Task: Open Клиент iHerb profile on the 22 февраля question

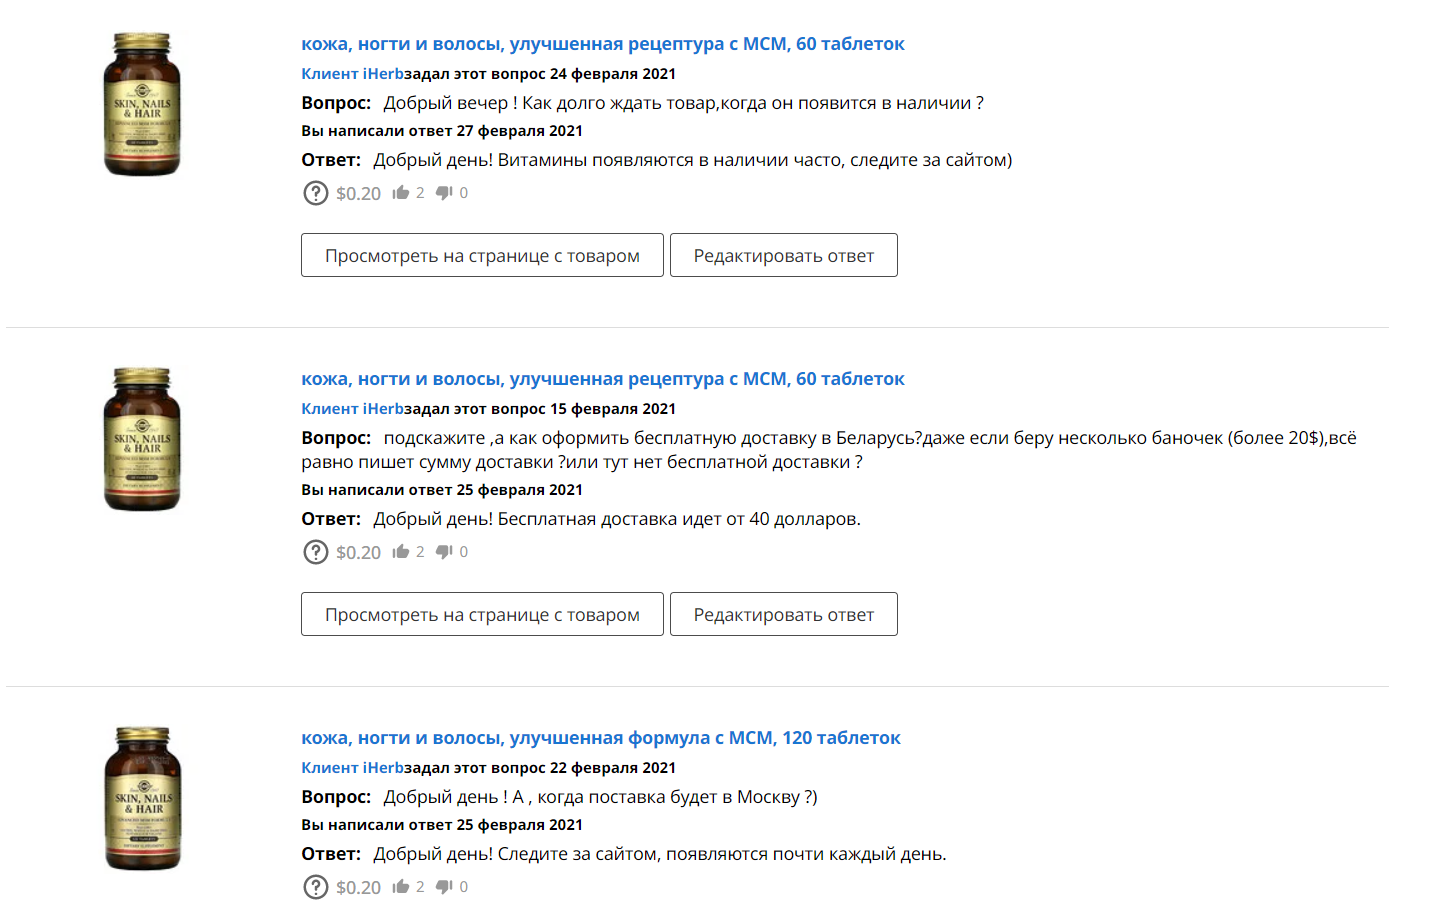Action: (352, 768)
